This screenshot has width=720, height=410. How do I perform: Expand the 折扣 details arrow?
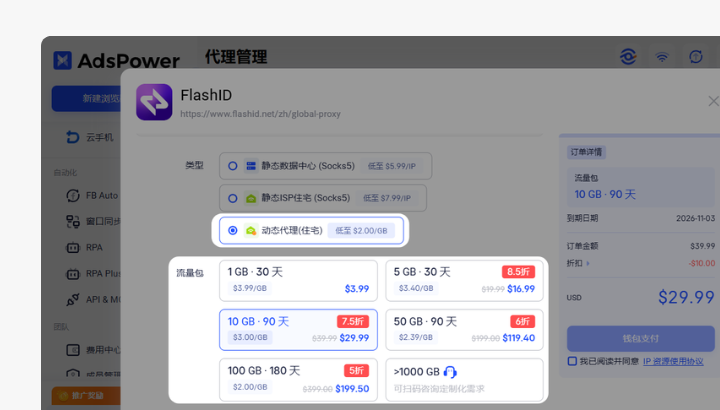[588, 264]
